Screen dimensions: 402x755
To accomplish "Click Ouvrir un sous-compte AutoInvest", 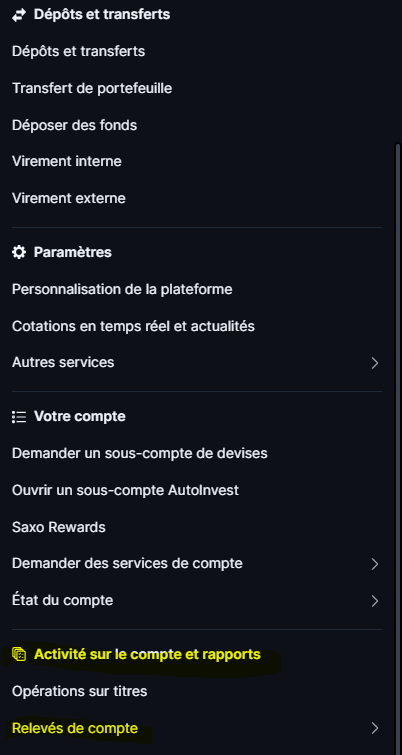I will [126, 491].
